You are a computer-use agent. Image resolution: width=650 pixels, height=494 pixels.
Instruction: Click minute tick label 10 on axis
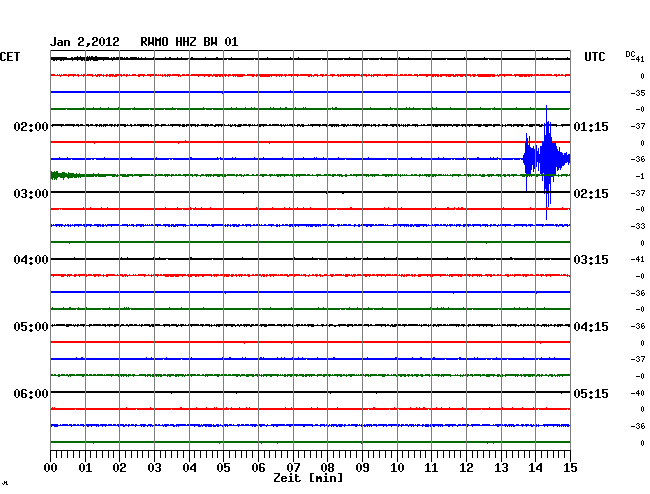[x=397, y=467]
